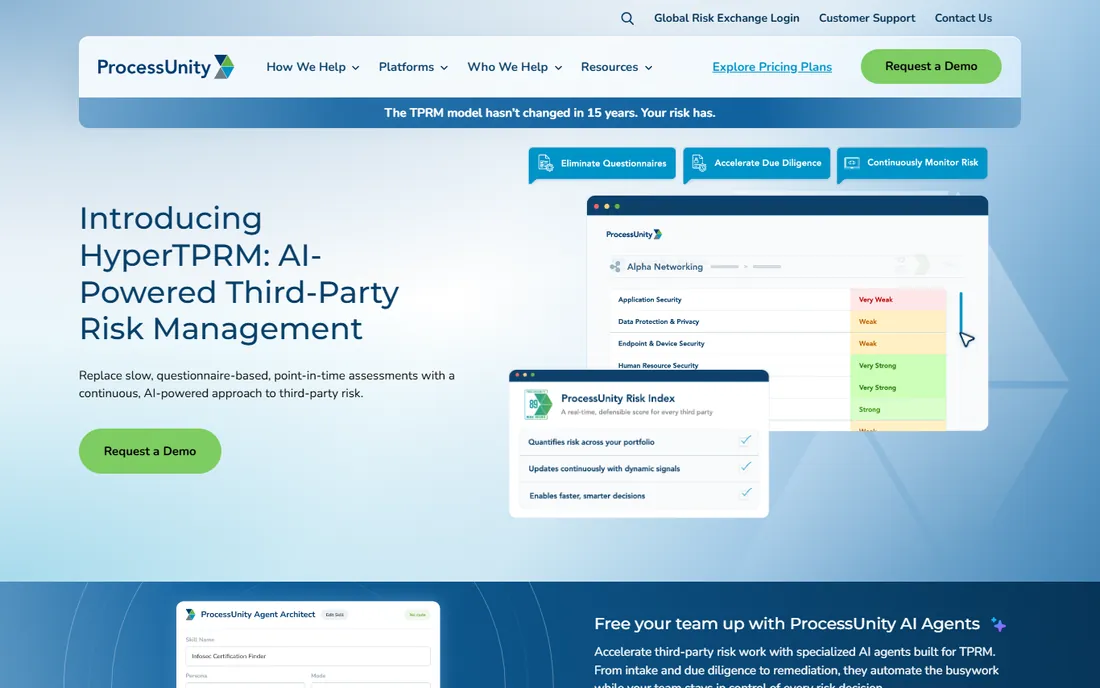
Task: Select the Eliminate Questionnaires tab label
Action: coord(613,163)
